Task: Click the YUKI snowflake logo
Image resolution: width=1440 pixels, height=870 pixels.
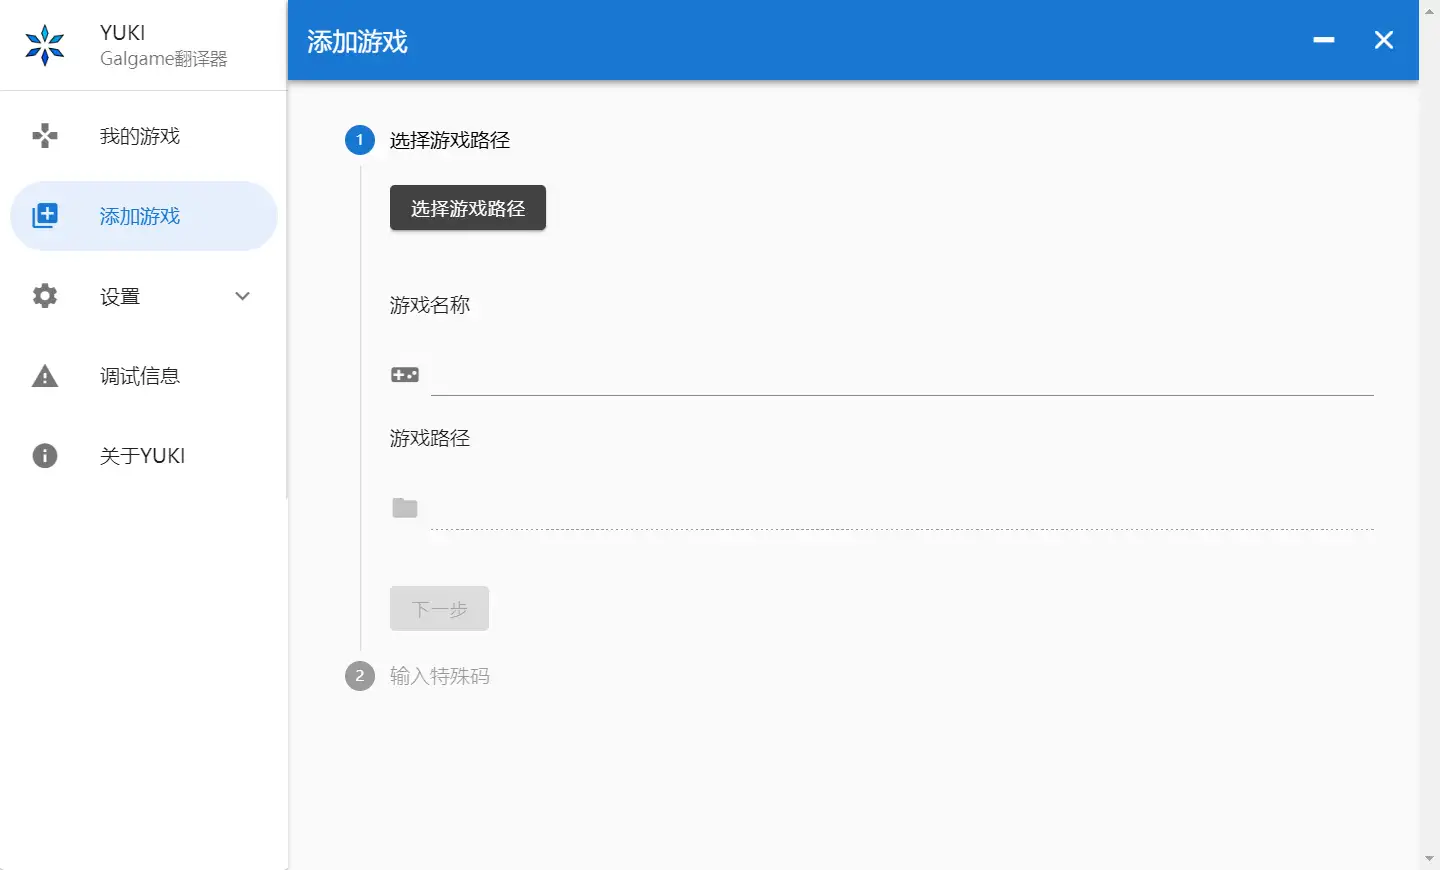Action: click(x=45, y=45)
